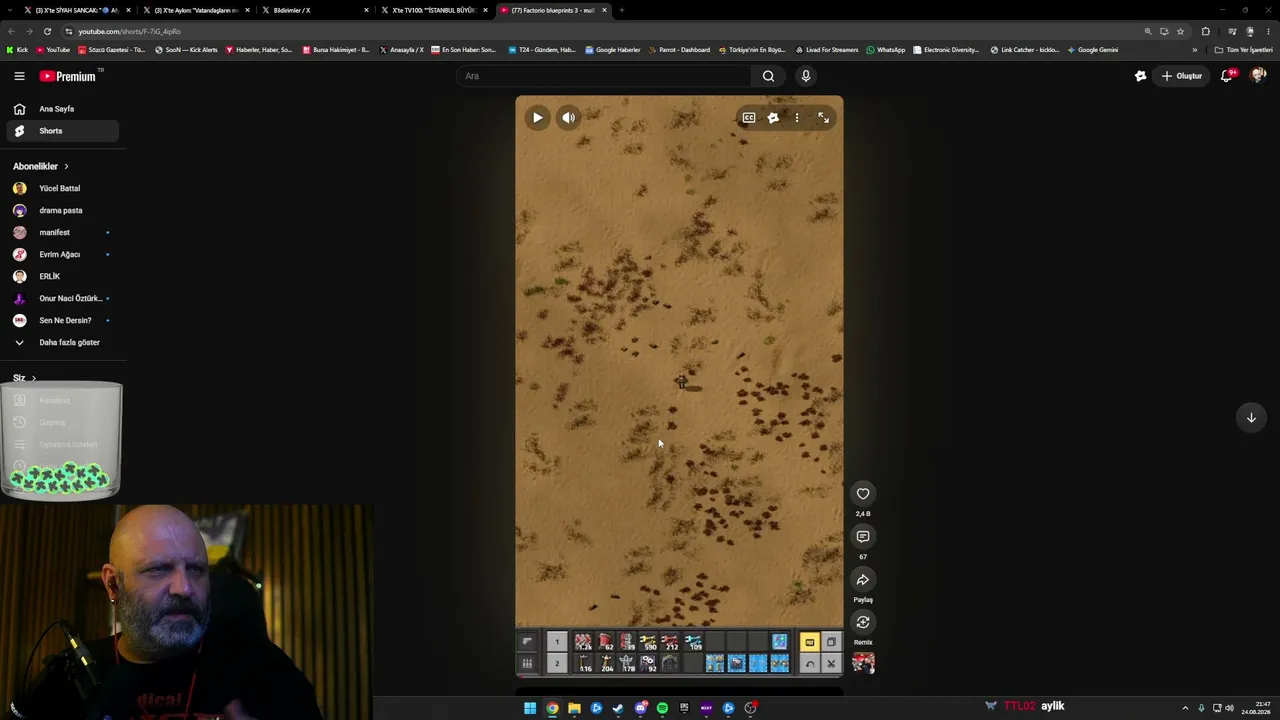Focus the YouTube search field
1280x720 pixels.
(x=604, y=76)
